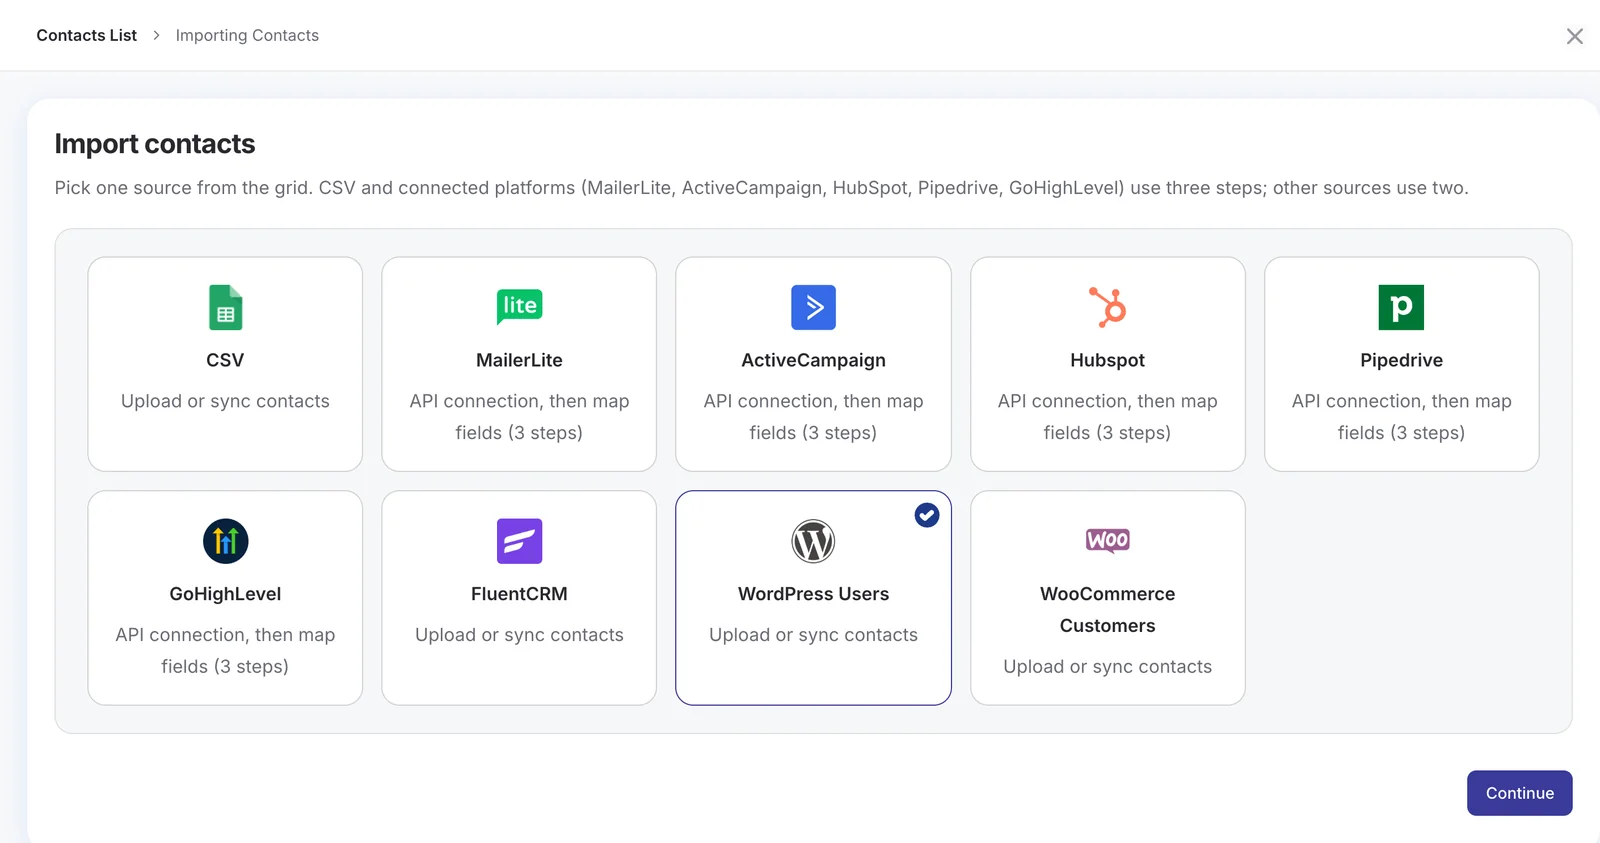This screenshot has height=843, width=1600.
Task: Click the GoHighLevel arrows logo
Action: 225,541
